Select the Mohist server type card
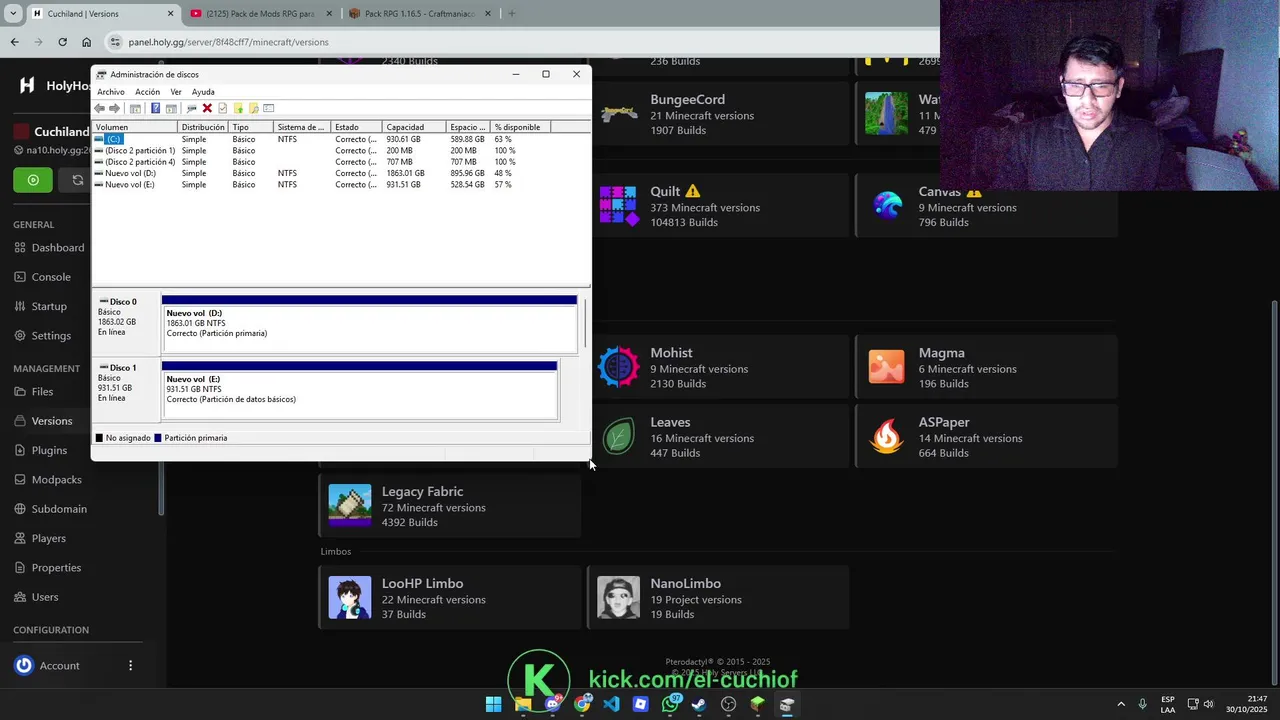Screen dimensions: 1280x720 pyautogui.click(x=719, y=367)
